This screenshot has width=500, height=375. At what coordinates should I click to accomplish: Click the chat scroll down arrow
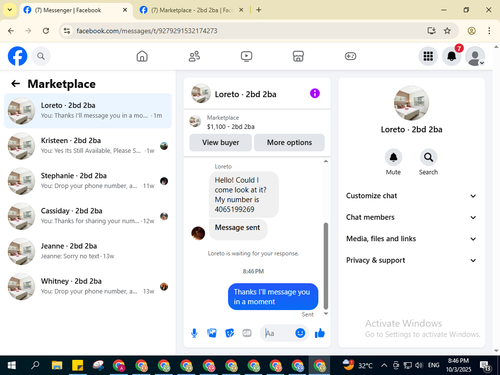[x=326, y=314]
